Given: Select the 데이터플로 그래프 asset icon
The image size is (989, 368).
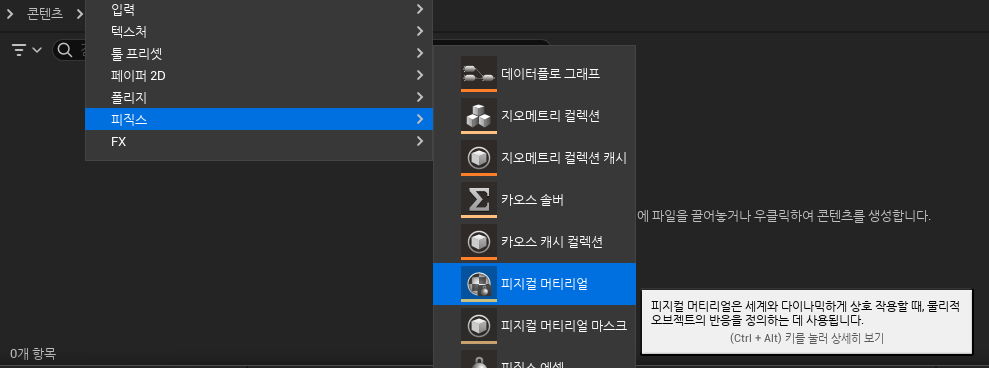Looking at the screenshot, I should (x=479, y=74).
